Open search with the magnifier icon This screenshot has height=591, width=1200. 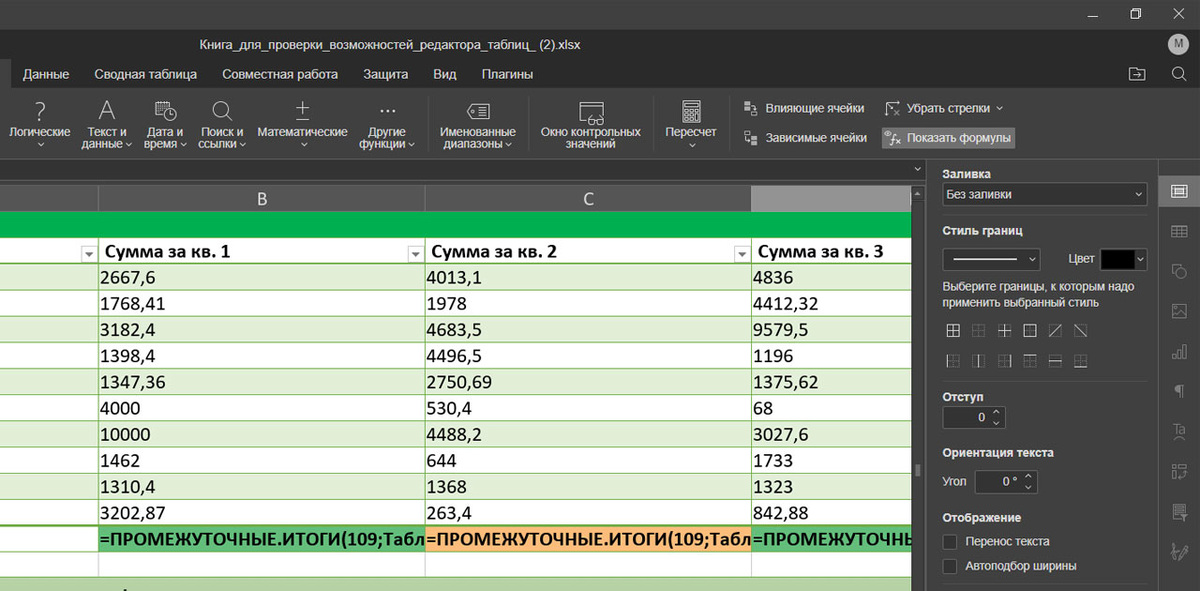(1179, 74)
